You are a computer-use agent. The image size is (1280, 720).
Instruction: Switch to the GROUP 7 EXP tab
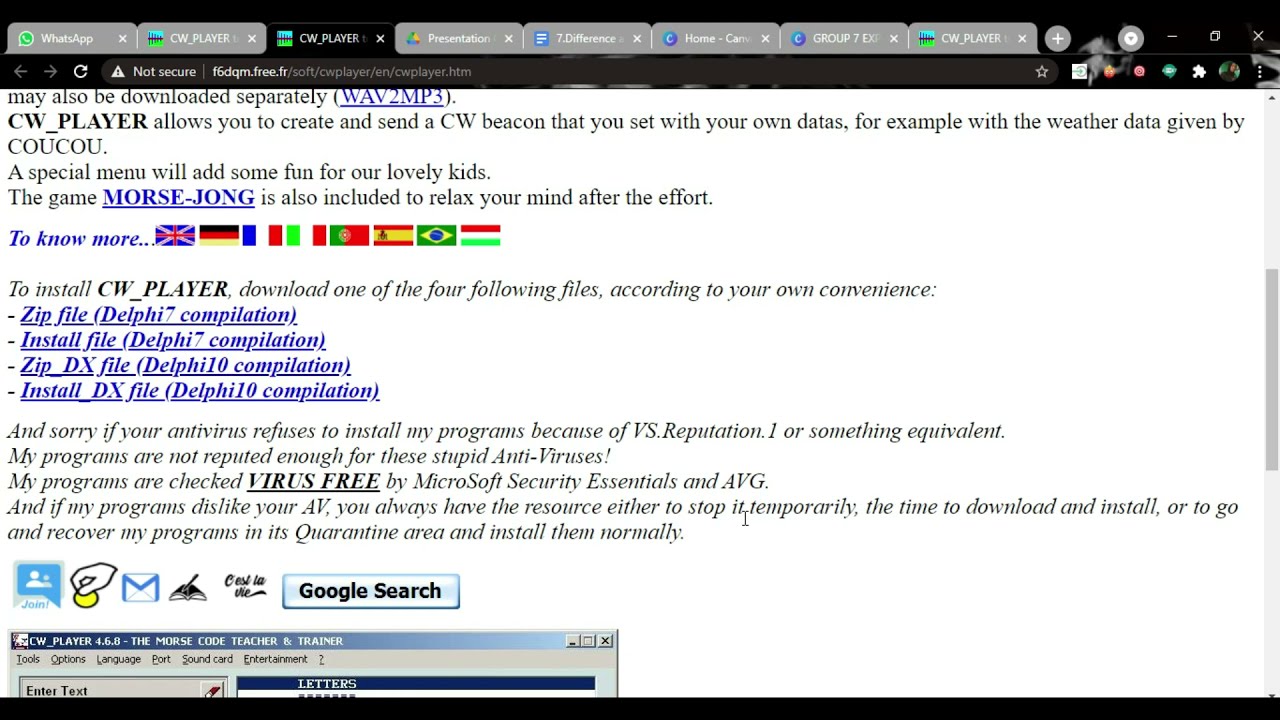pyautogui.click(x=843, y=38)
